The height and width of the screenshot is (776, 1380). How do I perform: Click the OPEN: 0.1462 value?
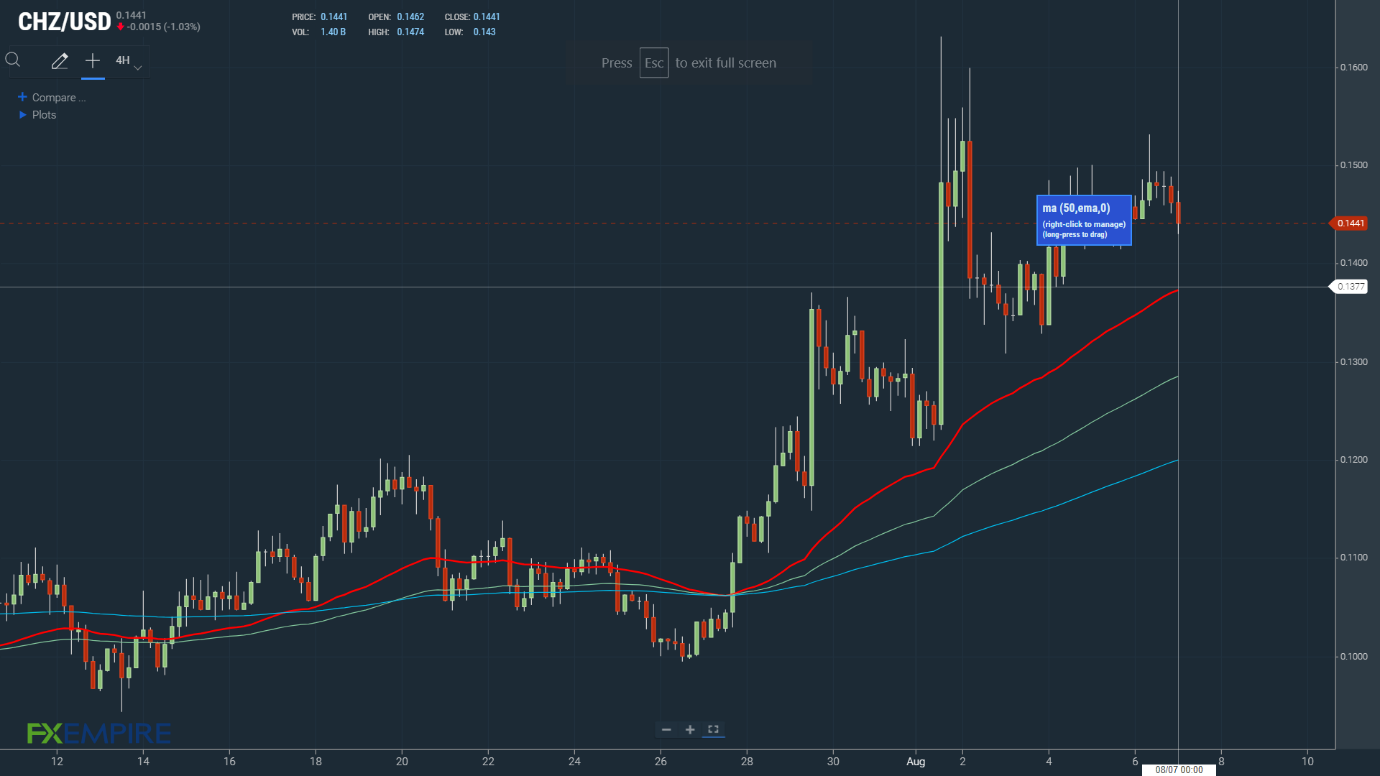click(x=409, y=17)
